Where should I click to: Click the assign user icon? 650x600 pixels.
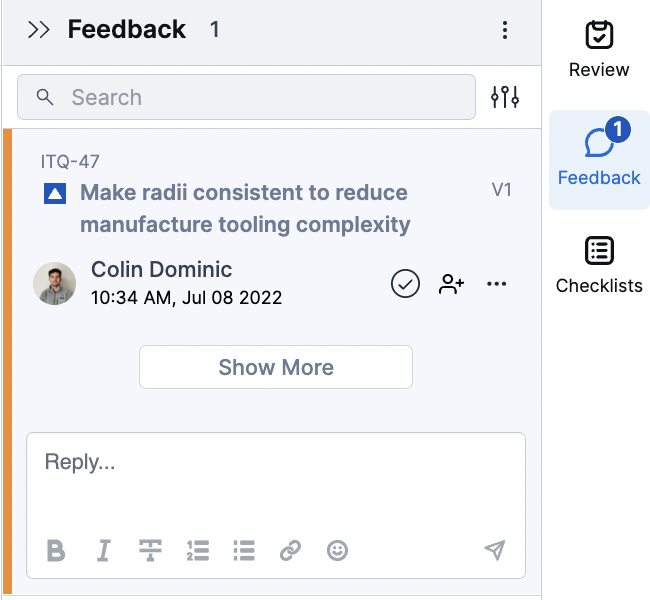coord(452,284)
